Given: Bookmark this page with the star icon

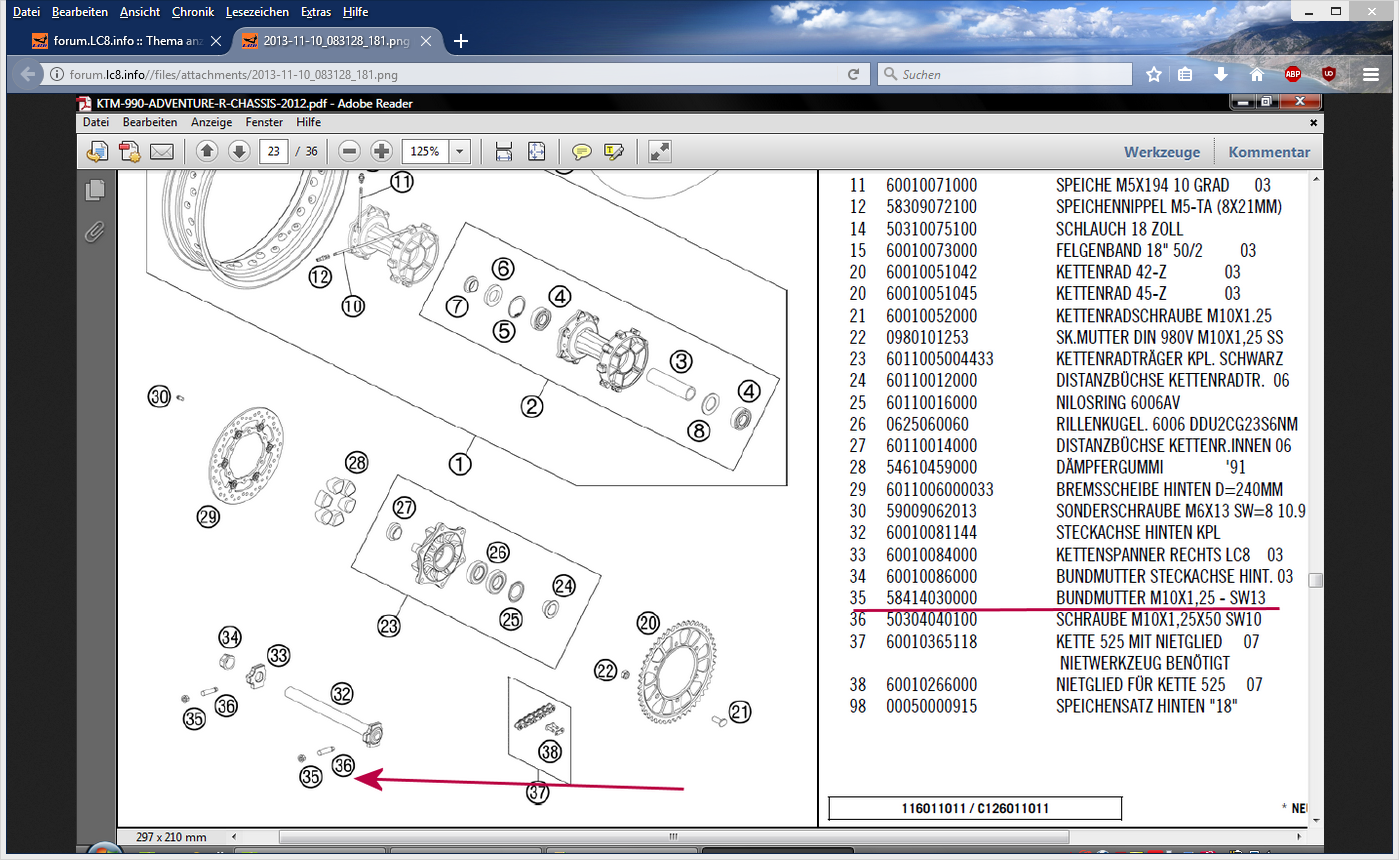Looking at the screenshot, I should pyautogui.click(x=1153, y=74).
